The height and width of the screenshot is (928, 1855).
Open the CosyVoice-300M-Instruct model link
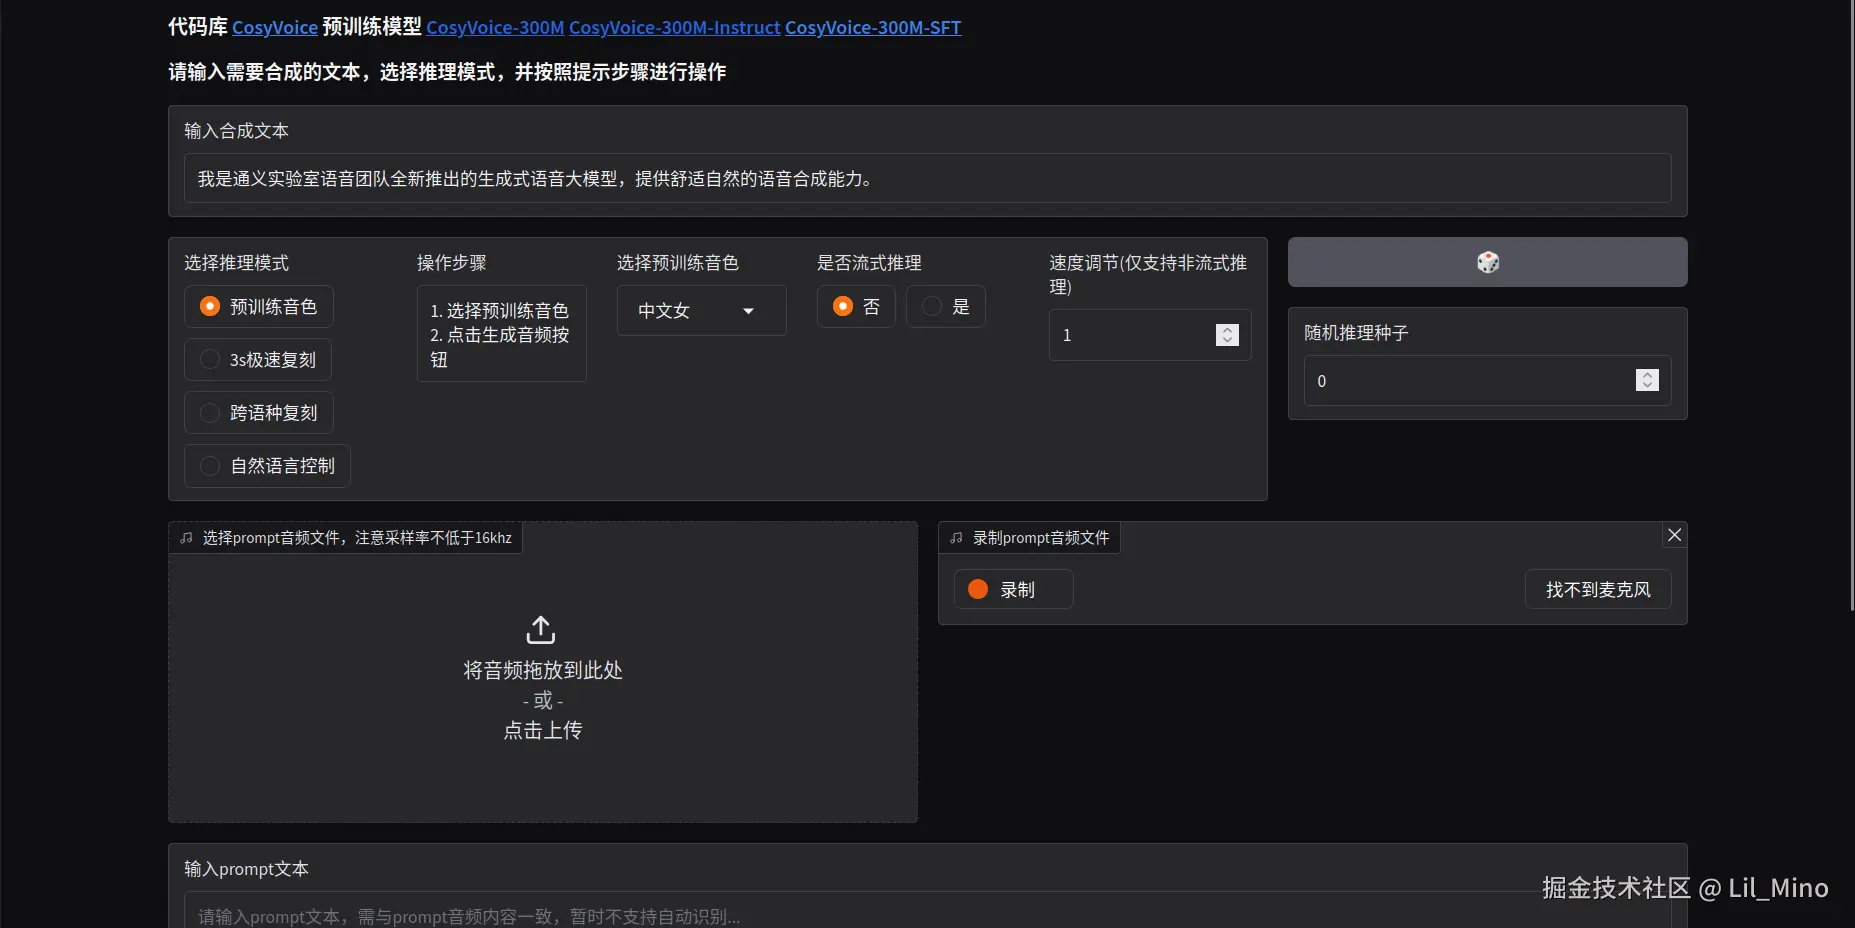(675, 28)
